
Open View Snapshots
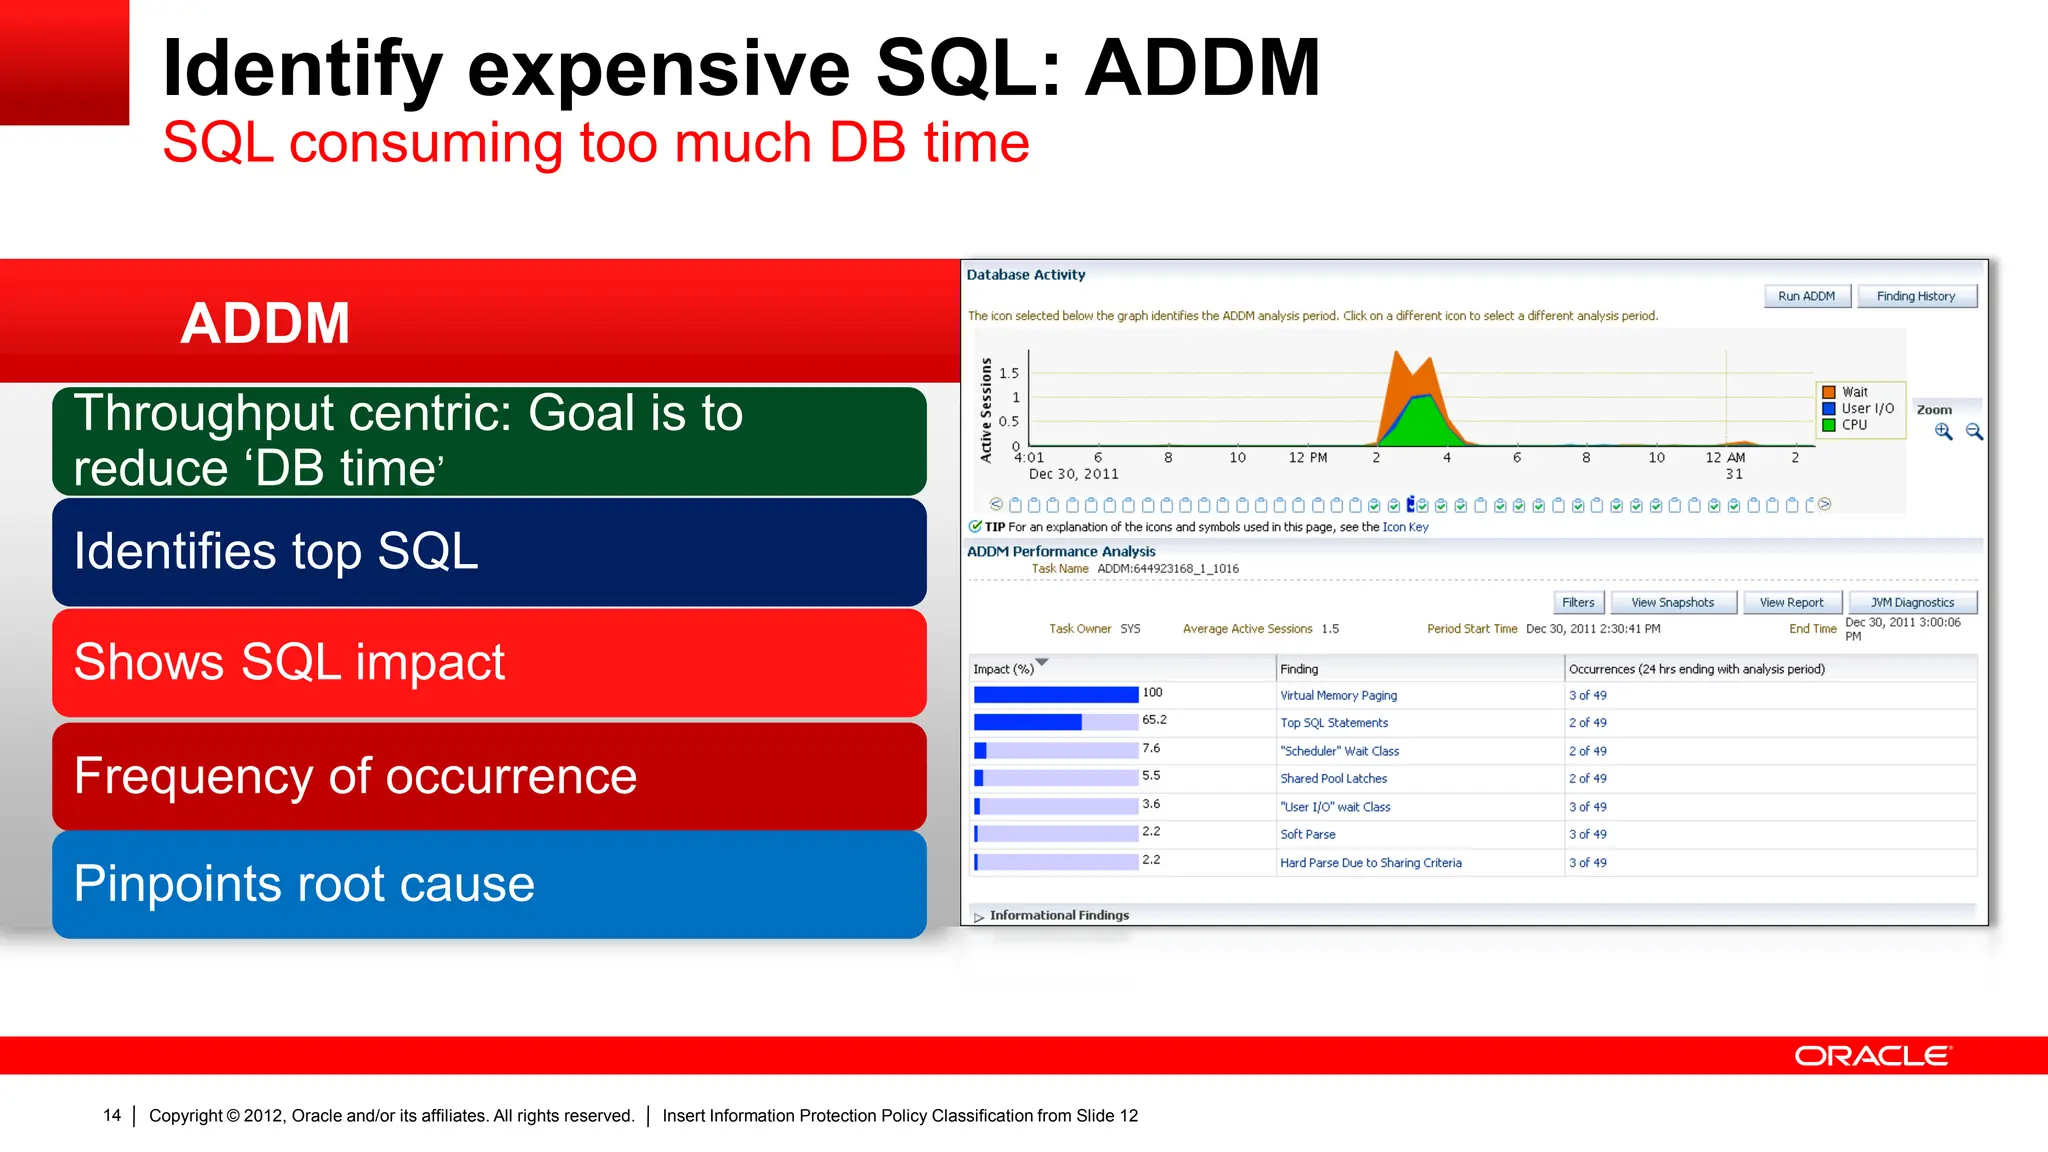click(1672, 602)
